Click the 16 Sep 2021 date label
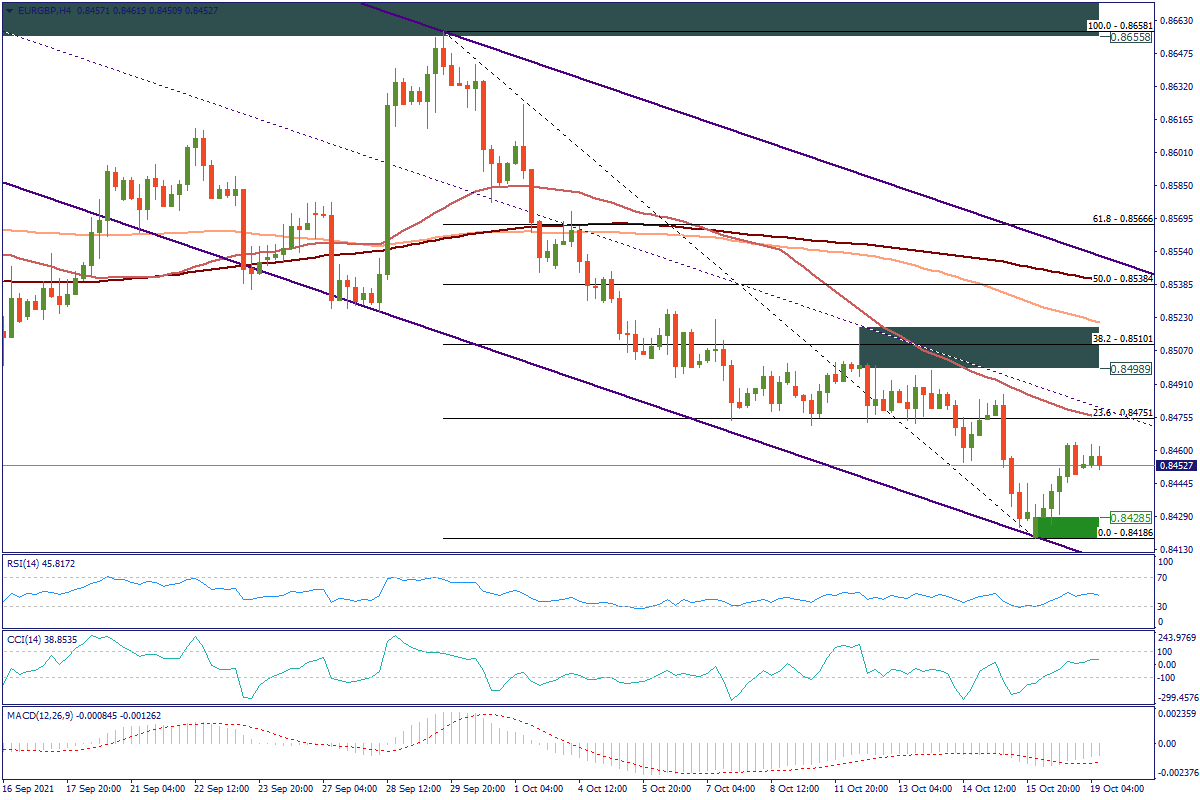The height and width of the screenshot is (800, 1200). click(x=30, y=789)
